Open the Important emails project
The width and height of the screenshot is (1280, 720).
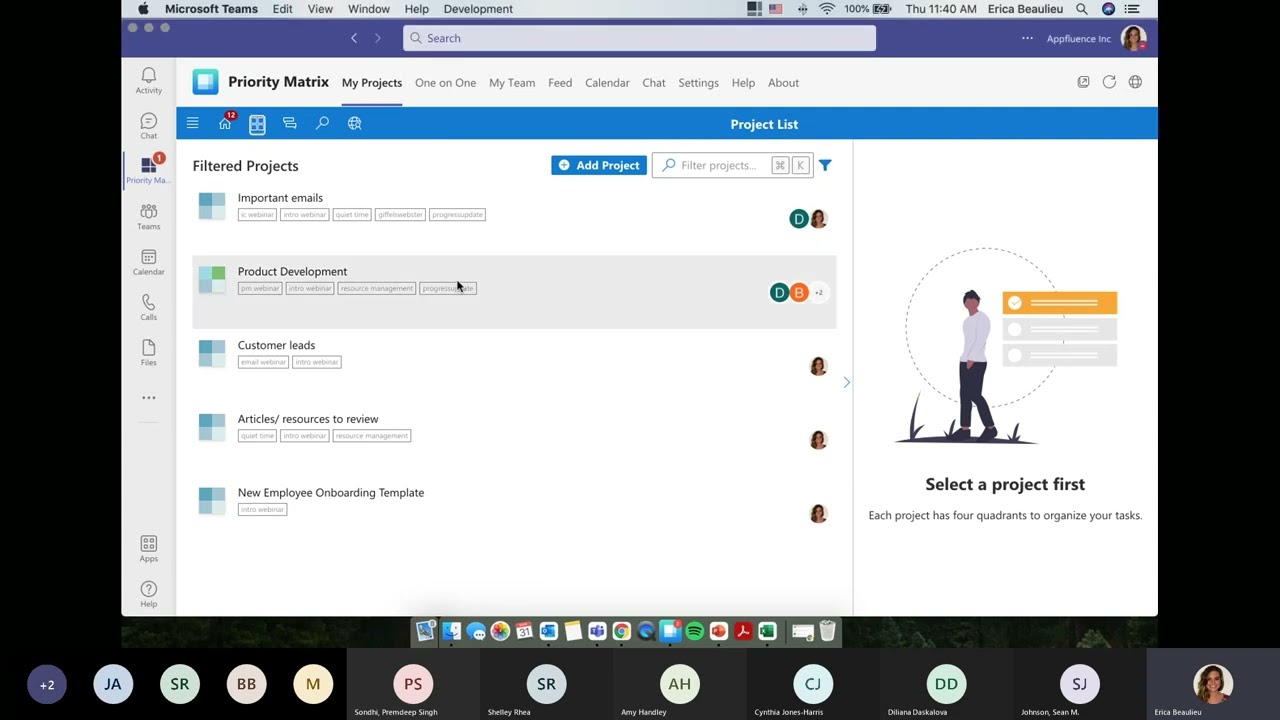(x=514, y=218)
